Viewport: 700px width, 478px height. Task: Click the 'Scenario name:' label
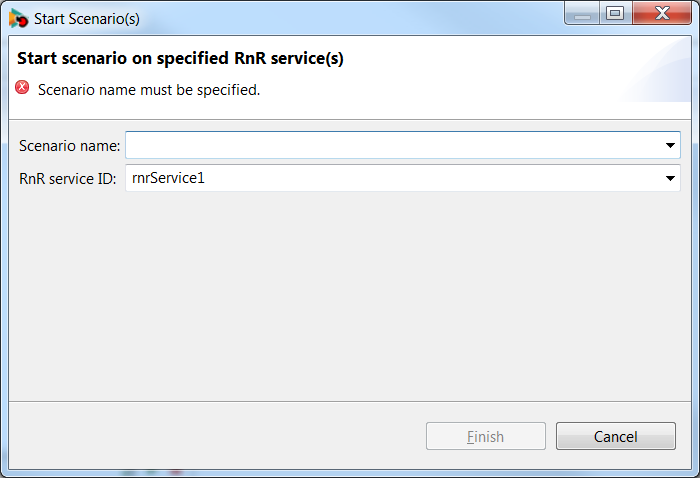(70, 146)
